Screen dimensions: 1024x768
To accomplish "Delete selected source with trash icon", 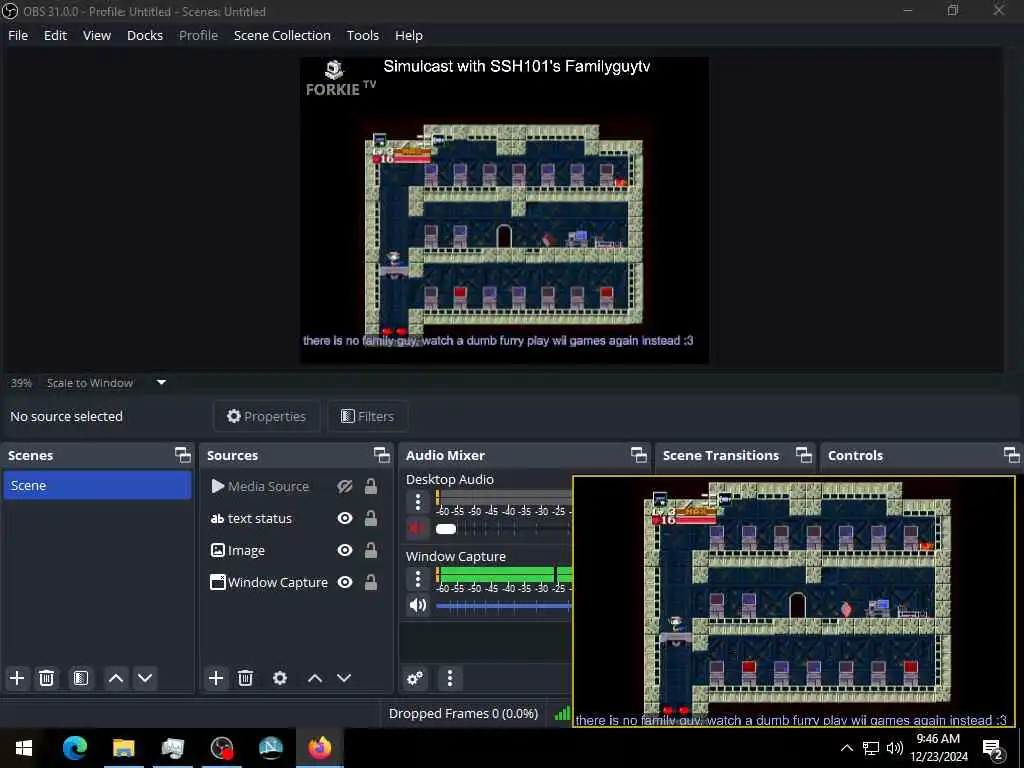I will point(246,678).
